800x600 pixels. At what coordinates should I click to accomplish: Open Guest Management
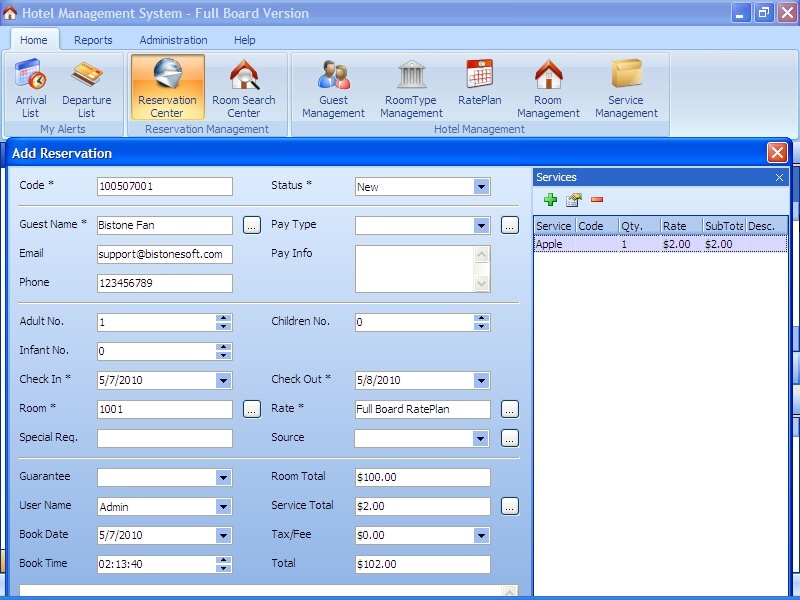coord(333,88)
